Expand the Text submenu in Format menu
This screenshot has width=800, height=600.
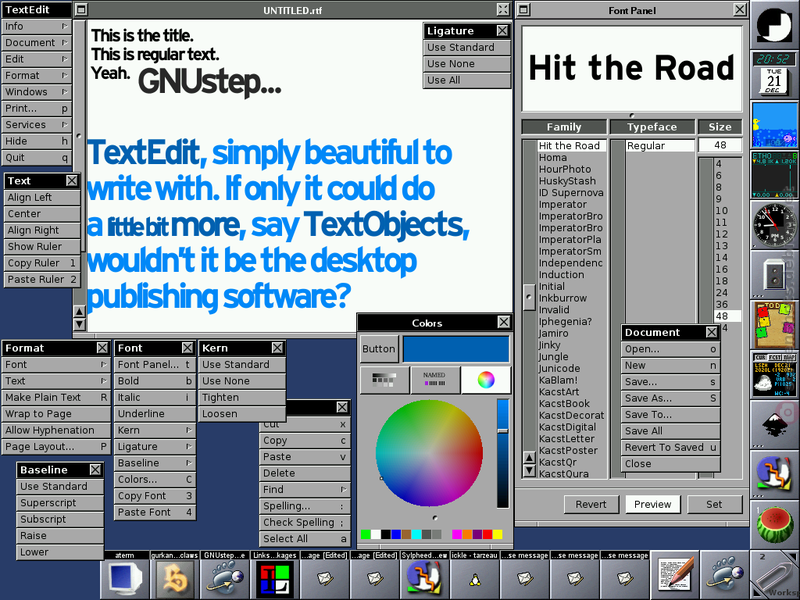point(56,381)
